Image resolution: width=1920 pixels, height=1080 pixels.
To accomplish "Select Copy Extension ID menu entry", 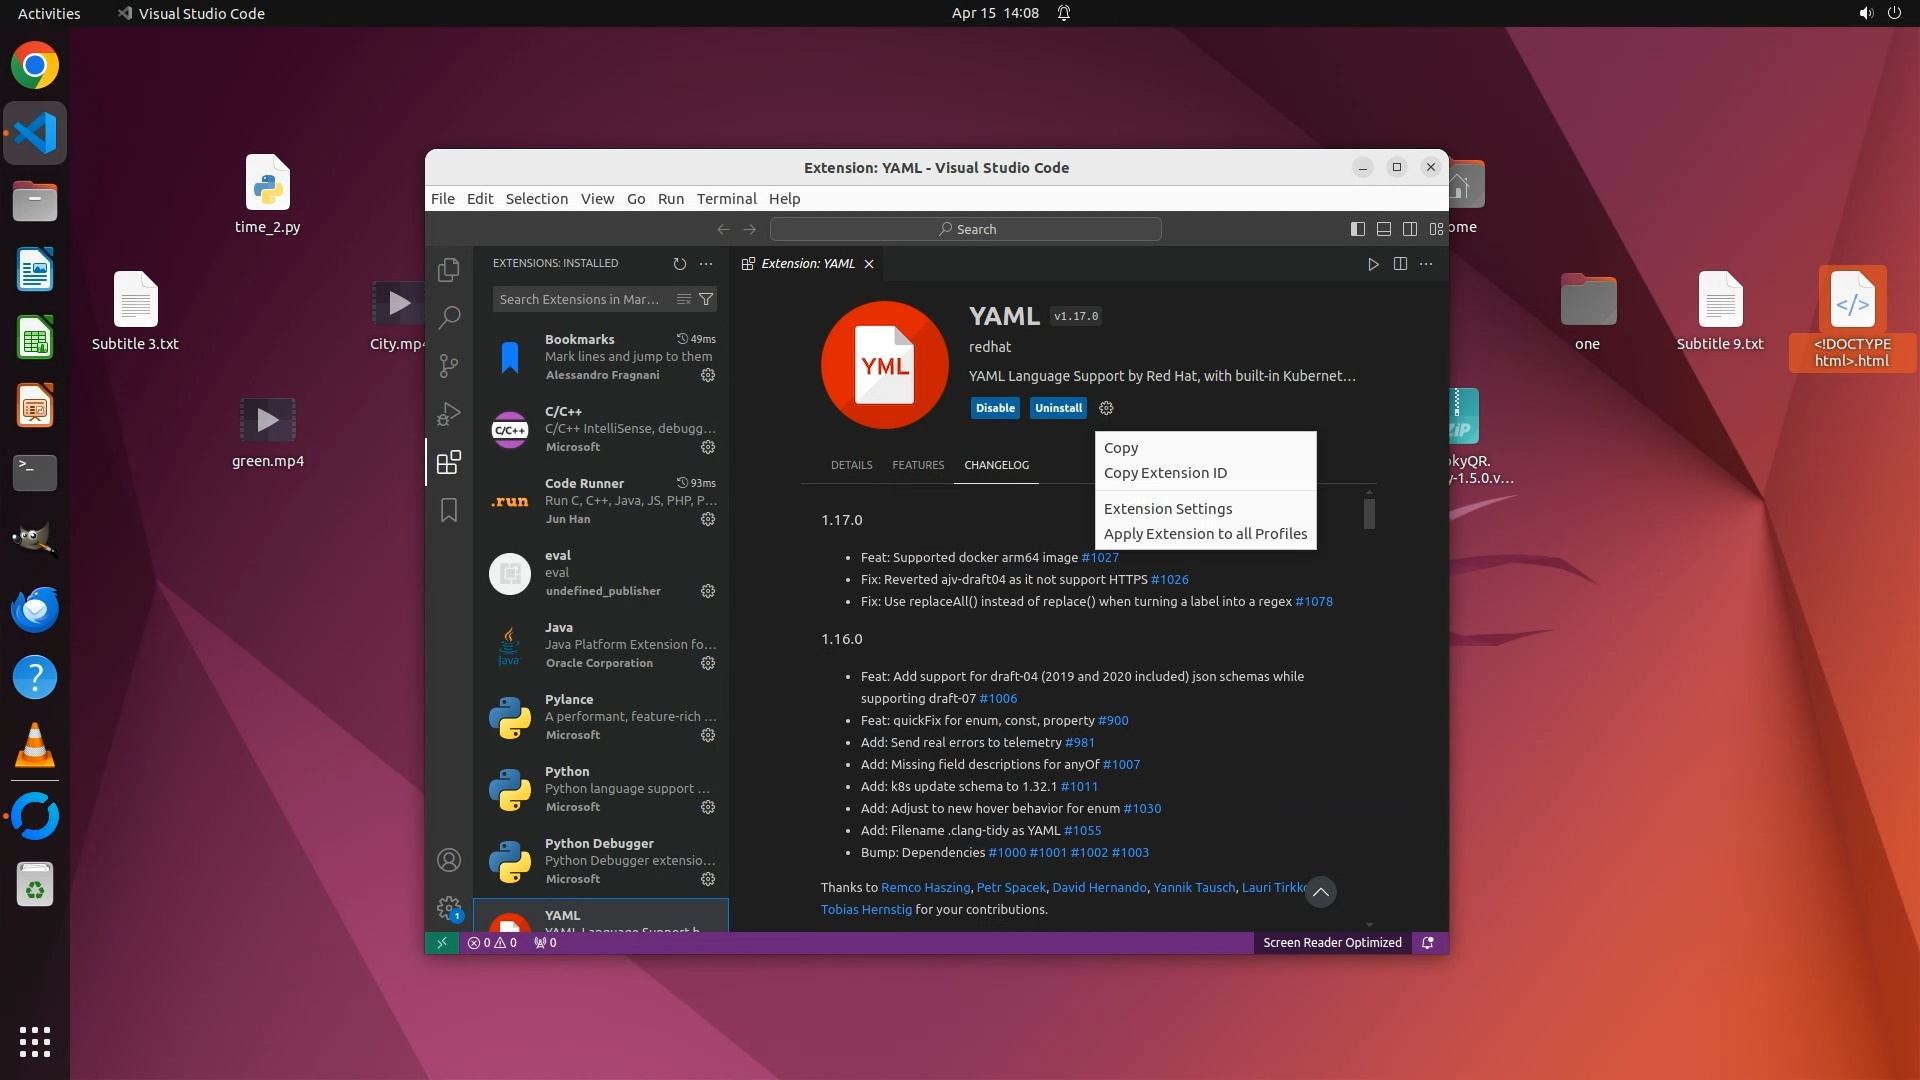I will tap(1165, 473).
